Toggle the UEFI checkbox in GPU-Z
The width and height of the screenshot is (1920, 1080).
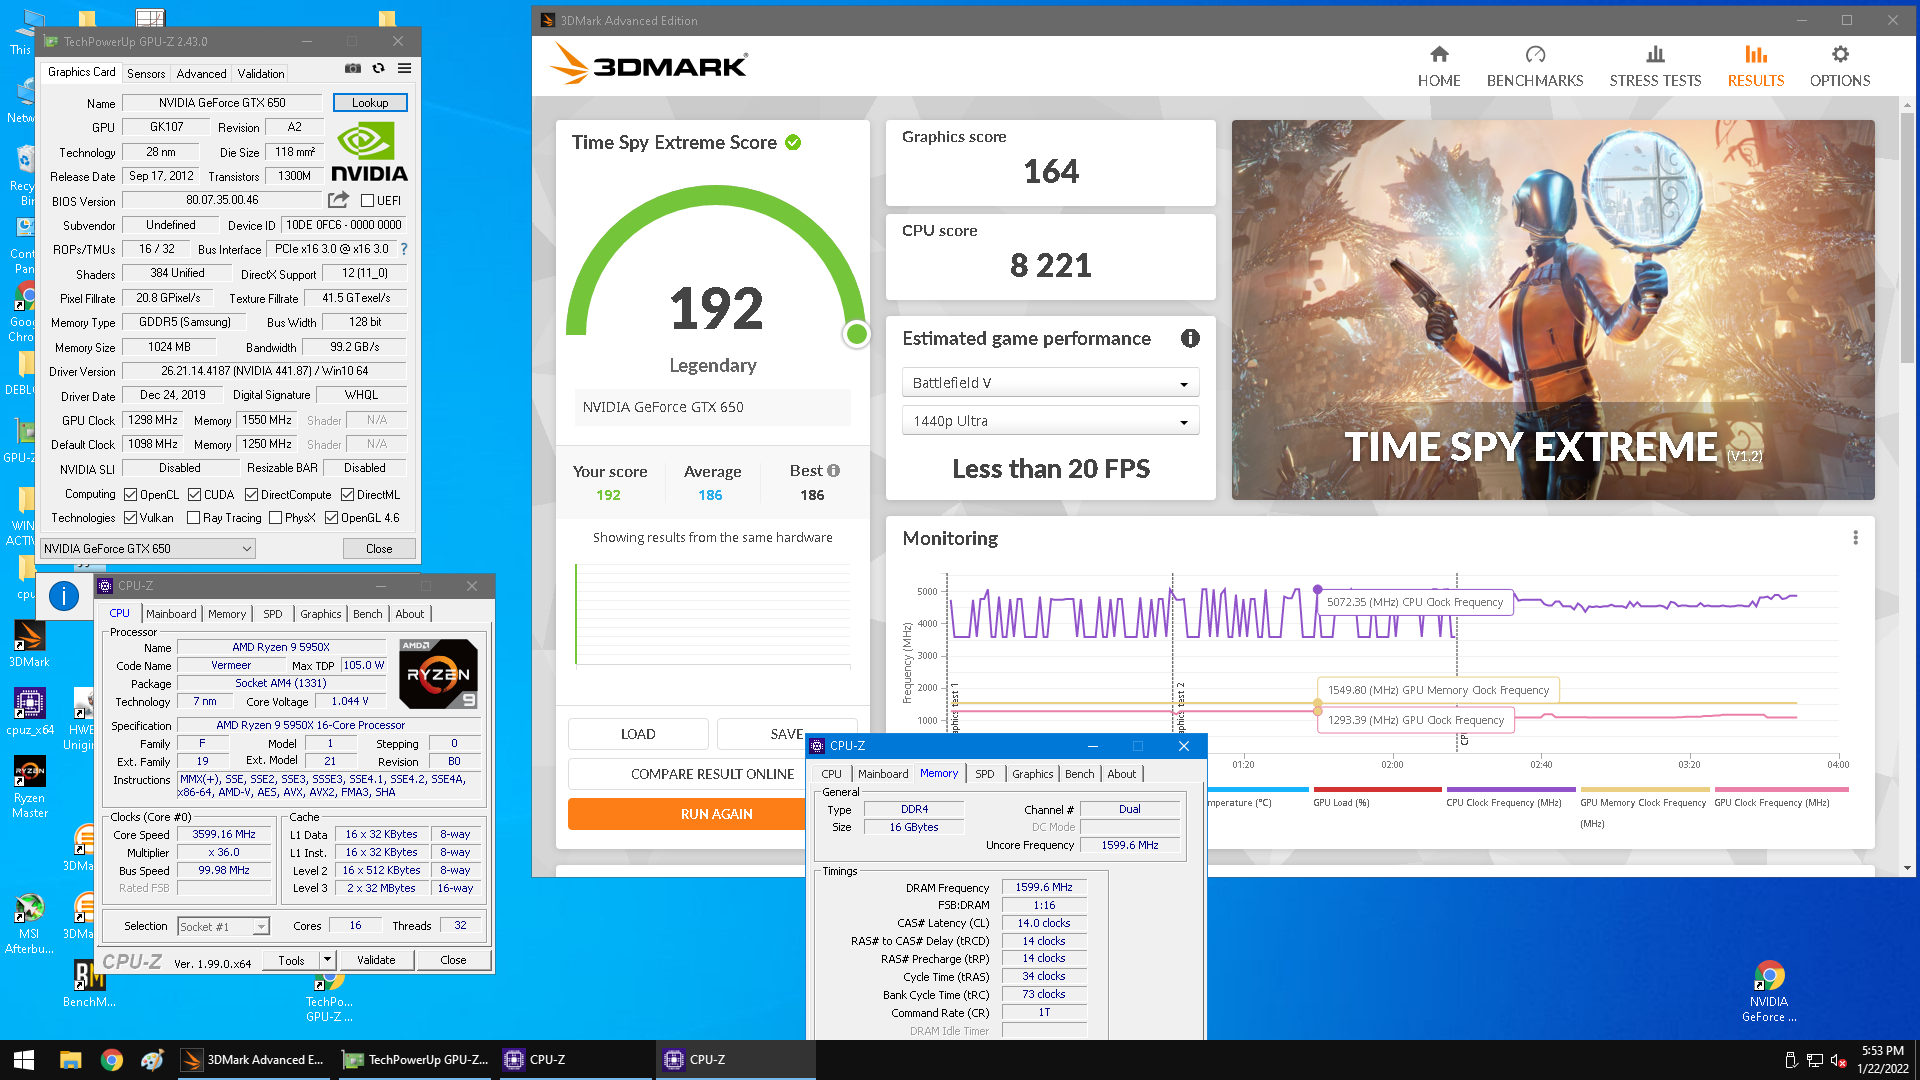point(367,200)
